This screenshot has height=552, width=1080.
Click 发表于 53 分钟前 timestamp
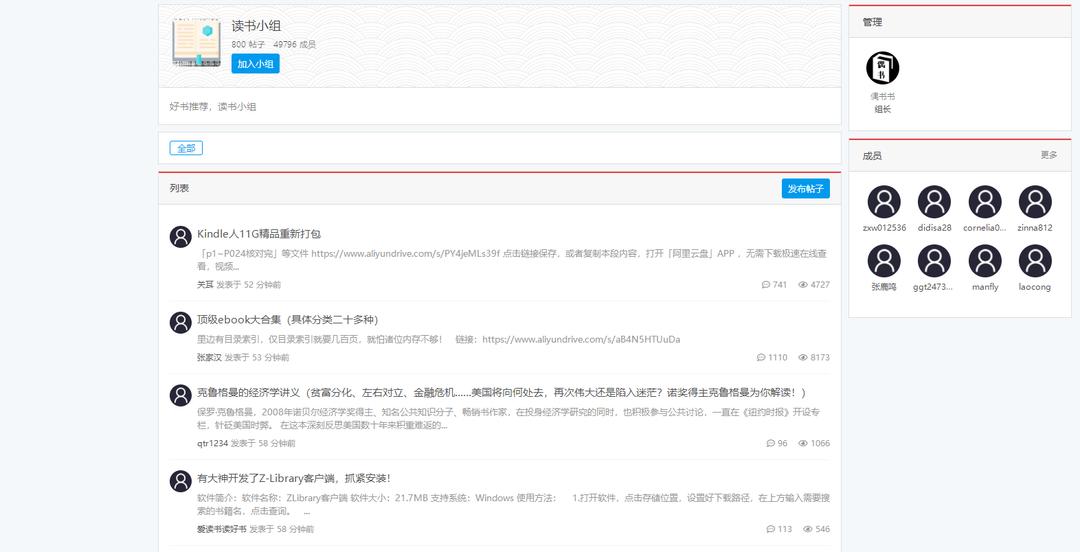(x=257, y=358)
